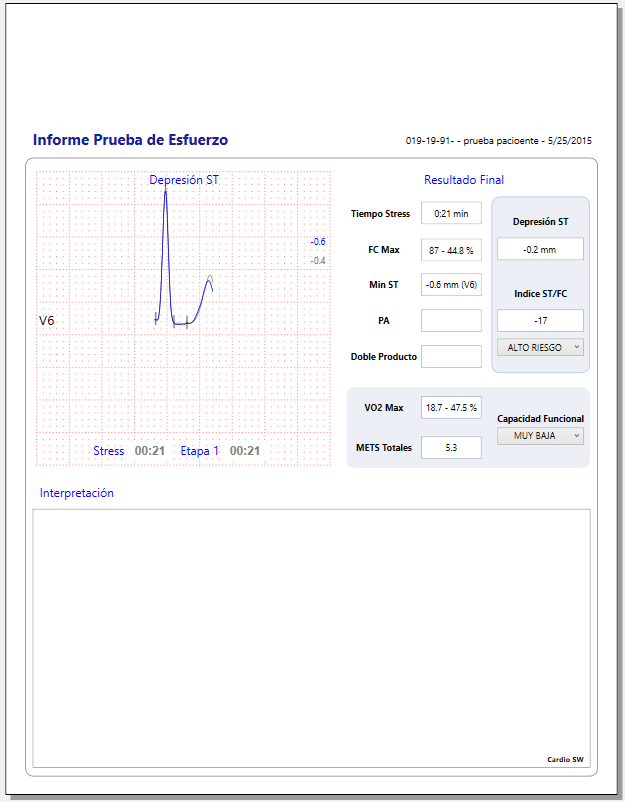Expand the MUY BAJA Capacidad Funcional dropdown
Viewport: 625px width, 802px height.
click(x=540, y=436)
